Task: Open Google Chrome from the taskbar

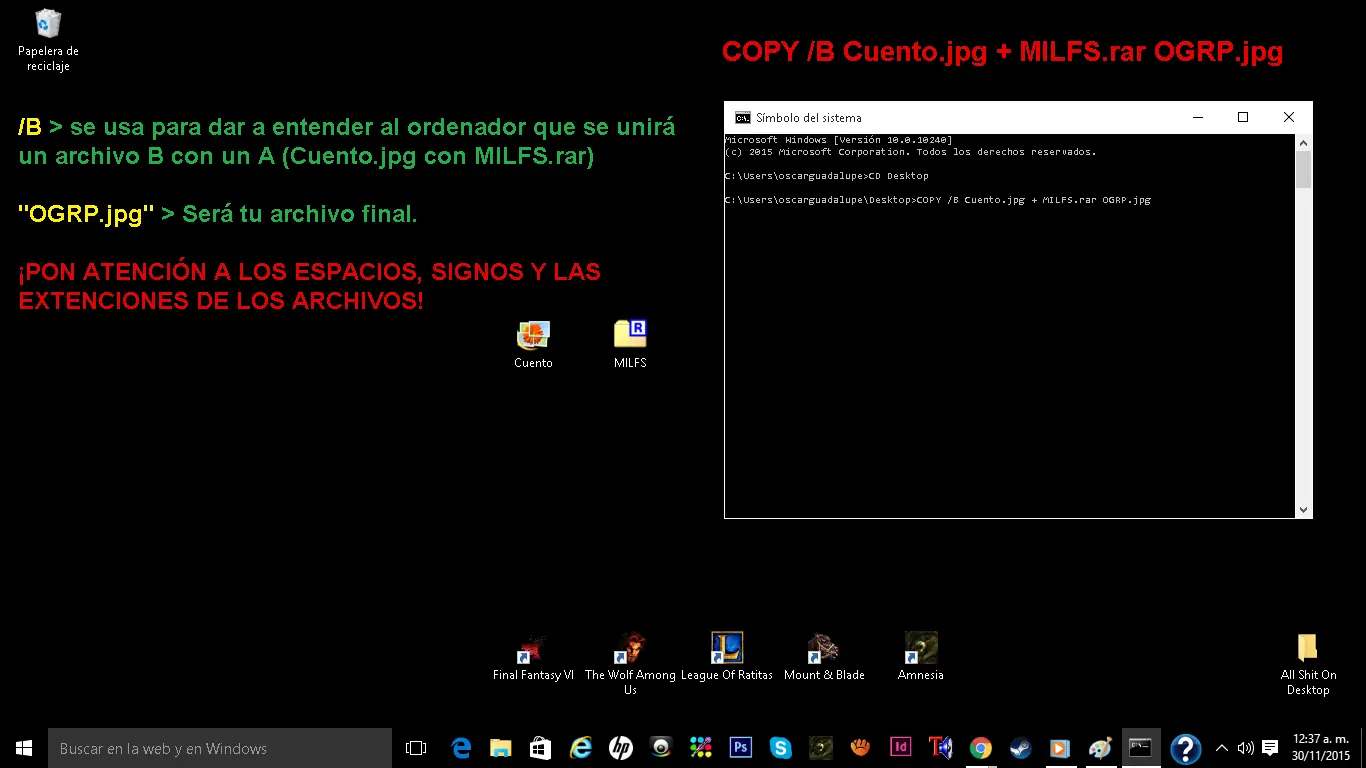Action: tap(979, 747)
